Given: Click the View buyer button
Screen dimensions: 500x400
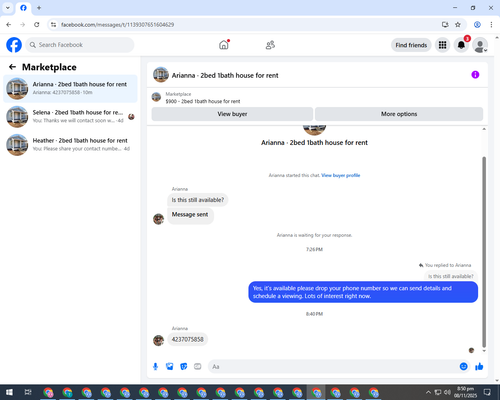Looking at the screenshot, I should (232, 114).
